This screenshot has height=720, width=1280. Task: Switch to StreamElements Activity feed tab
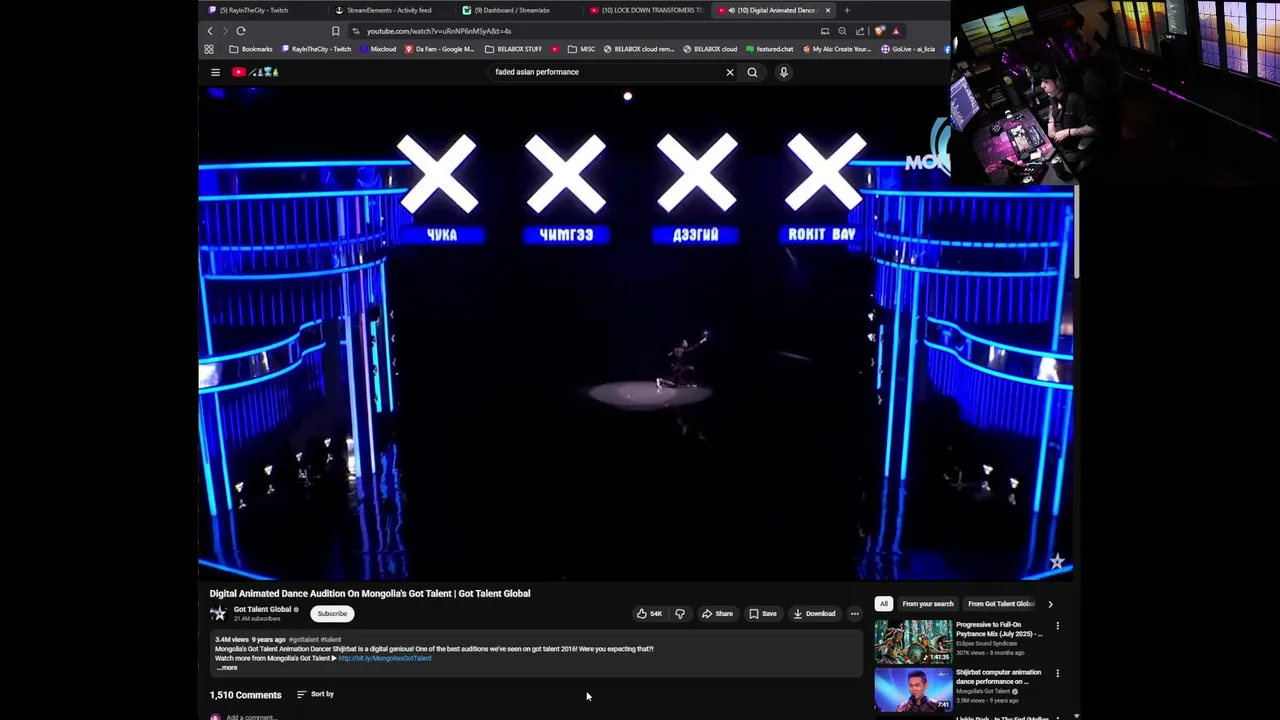pos(389,10)
